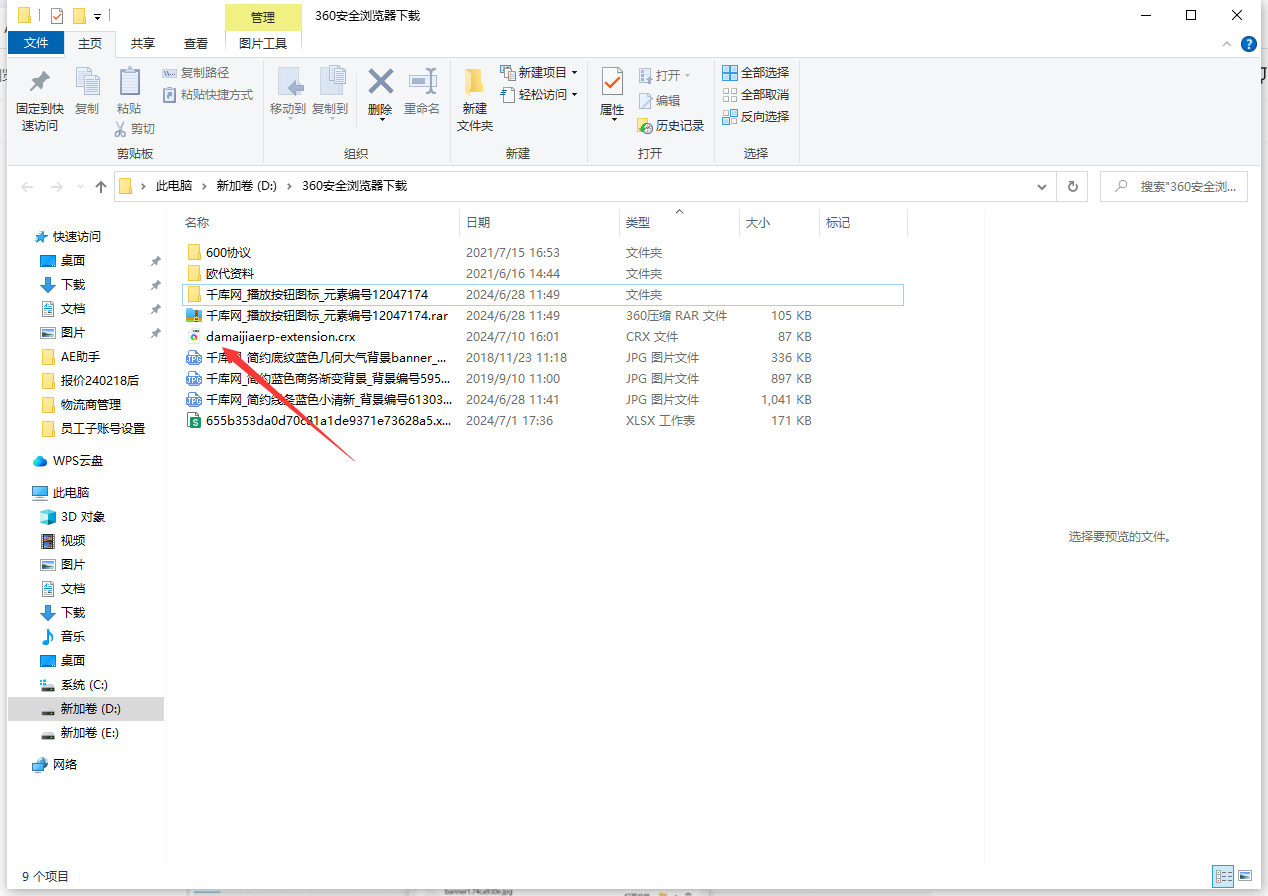Click Select all in the ribbon
Image resolution: width=1268 pixels, height=896 pixels.
[756, 72]
